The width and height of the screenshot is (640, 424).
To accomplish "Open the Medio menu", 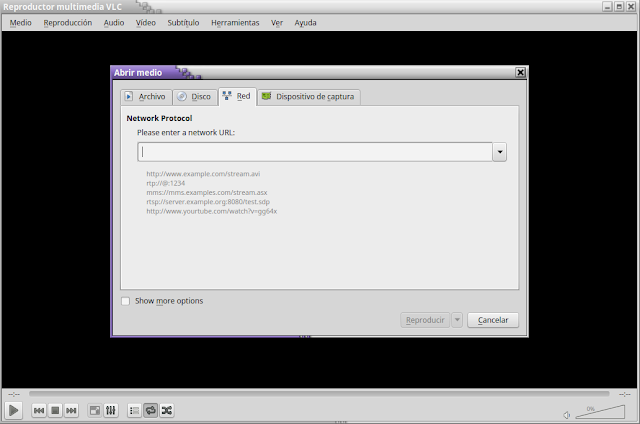I will click(20, 23).
